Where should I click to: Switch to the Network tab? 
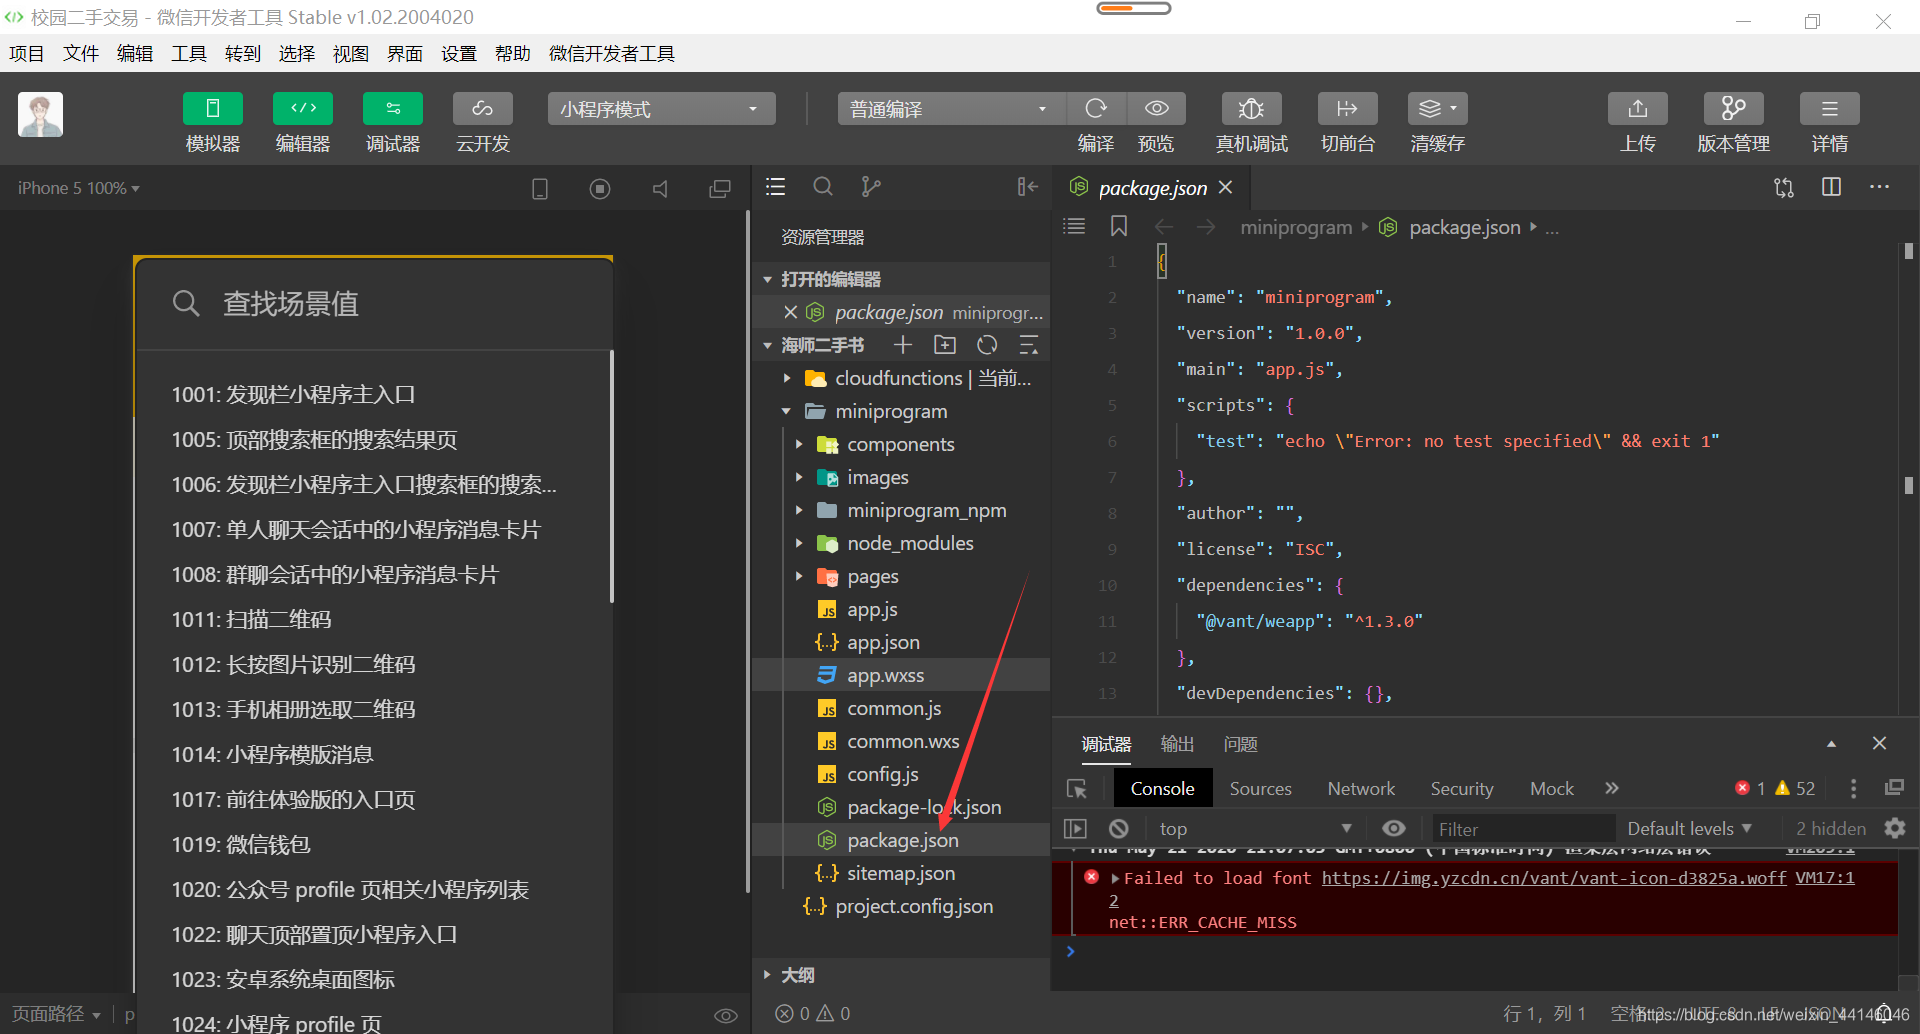[x=1361, y=788]
